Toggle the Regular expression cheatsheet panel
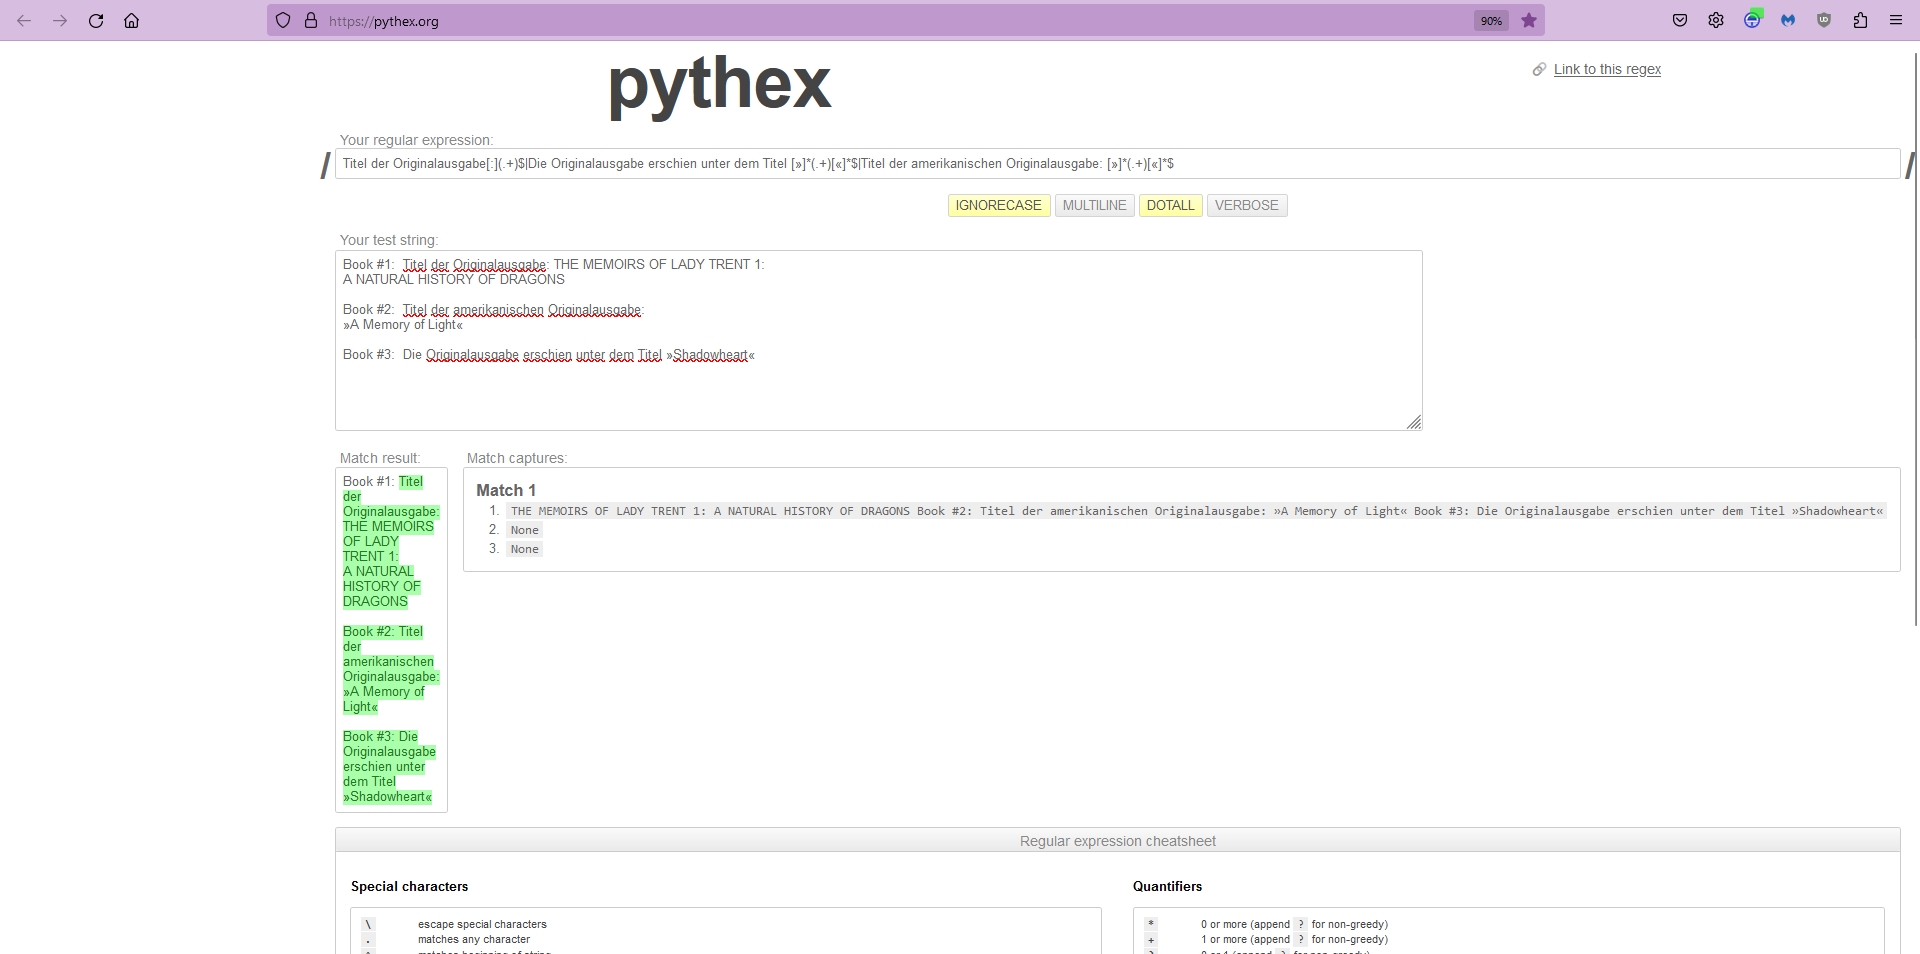This screenshot has height=954, width=1920. pos(1117,841)
